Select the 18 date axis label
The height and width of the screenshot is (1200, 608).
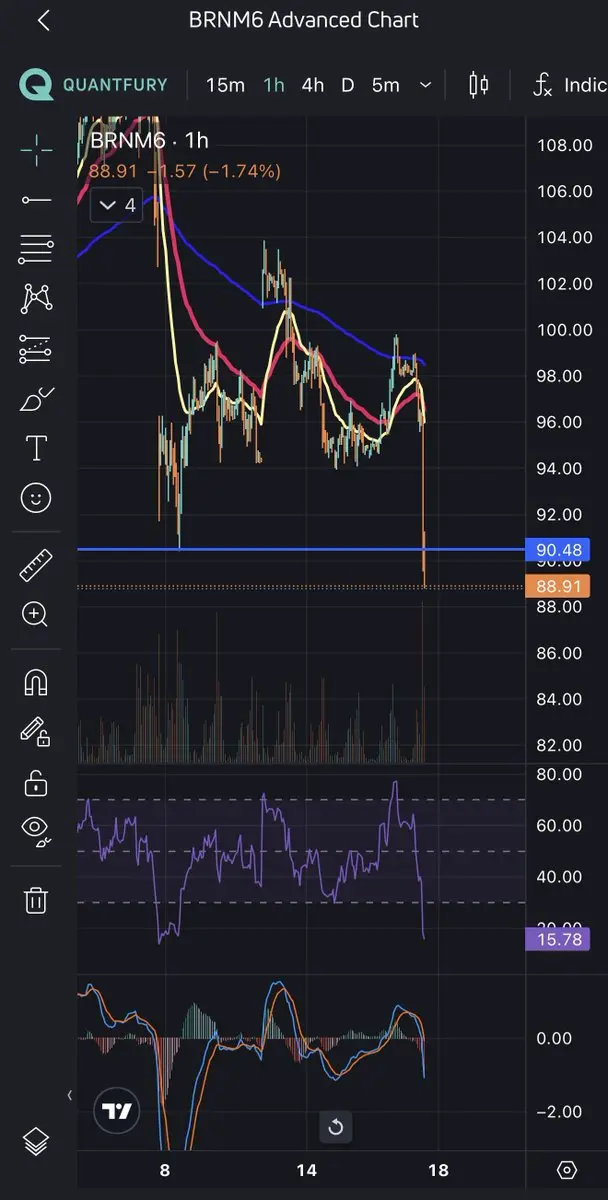coord(437,1170)
